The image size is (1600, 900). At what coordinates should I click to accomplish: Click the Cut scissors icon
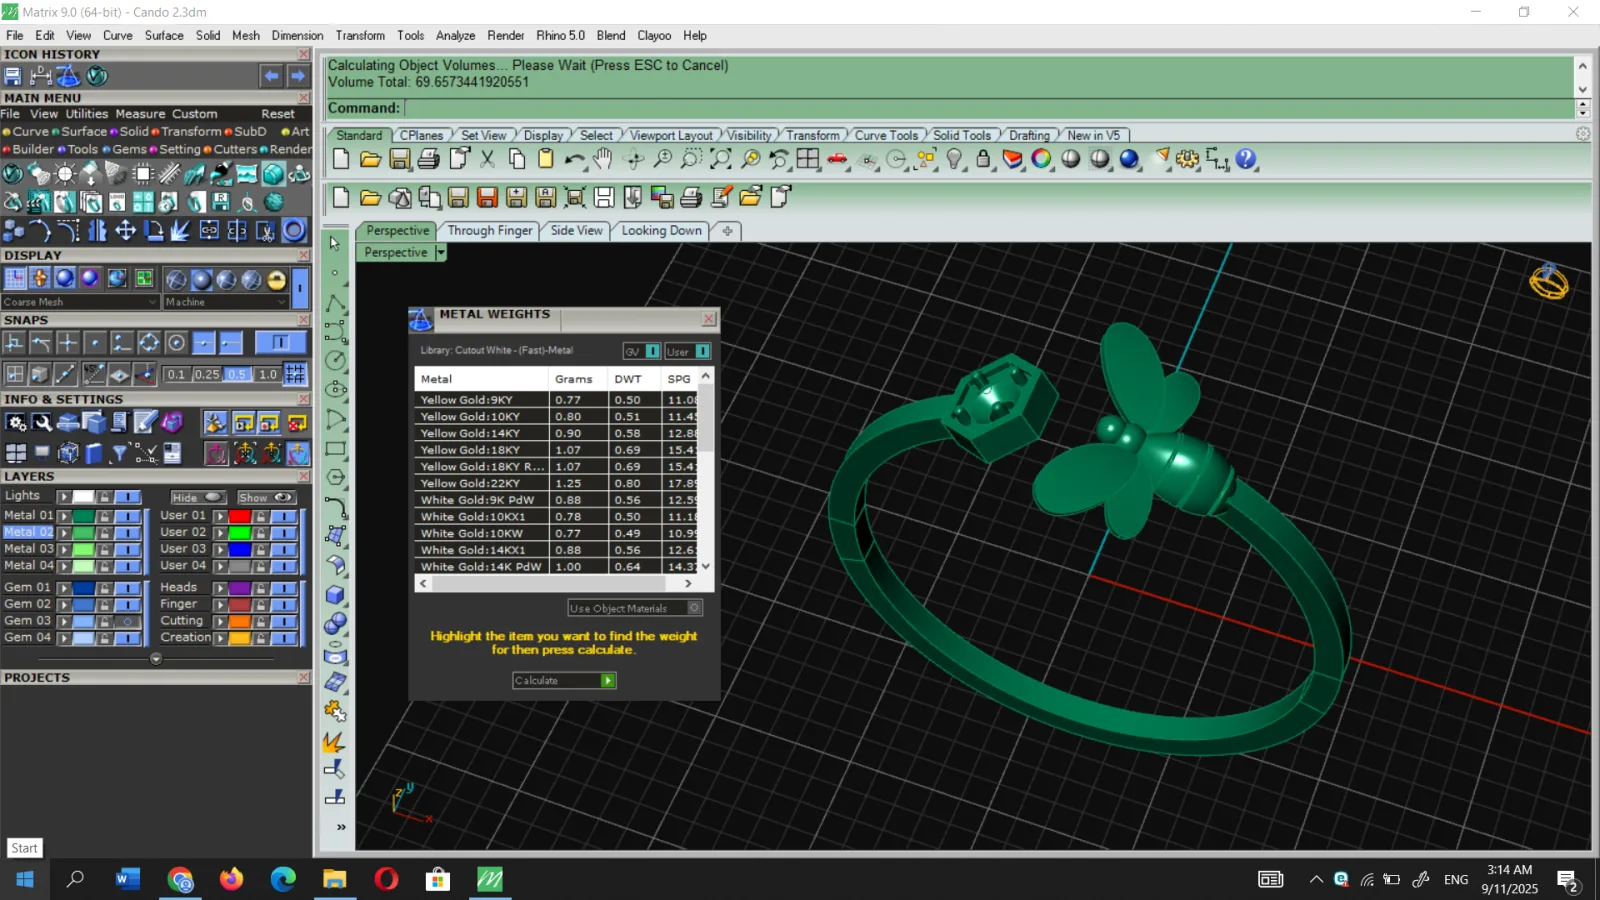point(488,159)
